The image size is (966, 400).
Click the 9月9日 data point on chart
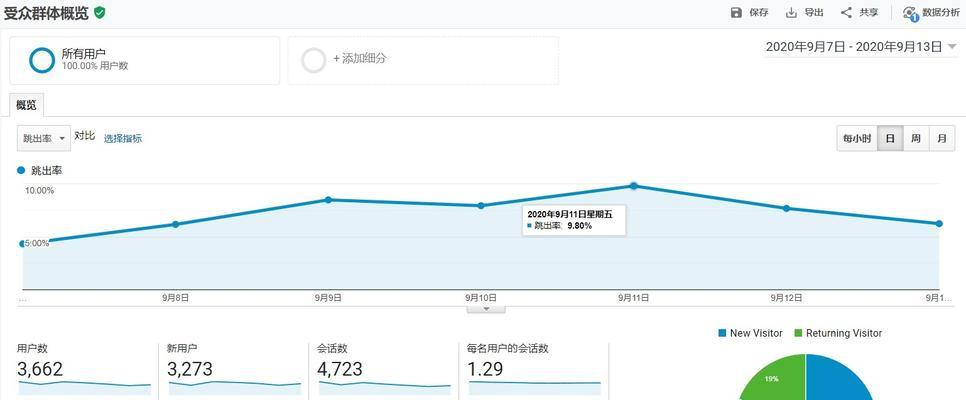[328, 200]
